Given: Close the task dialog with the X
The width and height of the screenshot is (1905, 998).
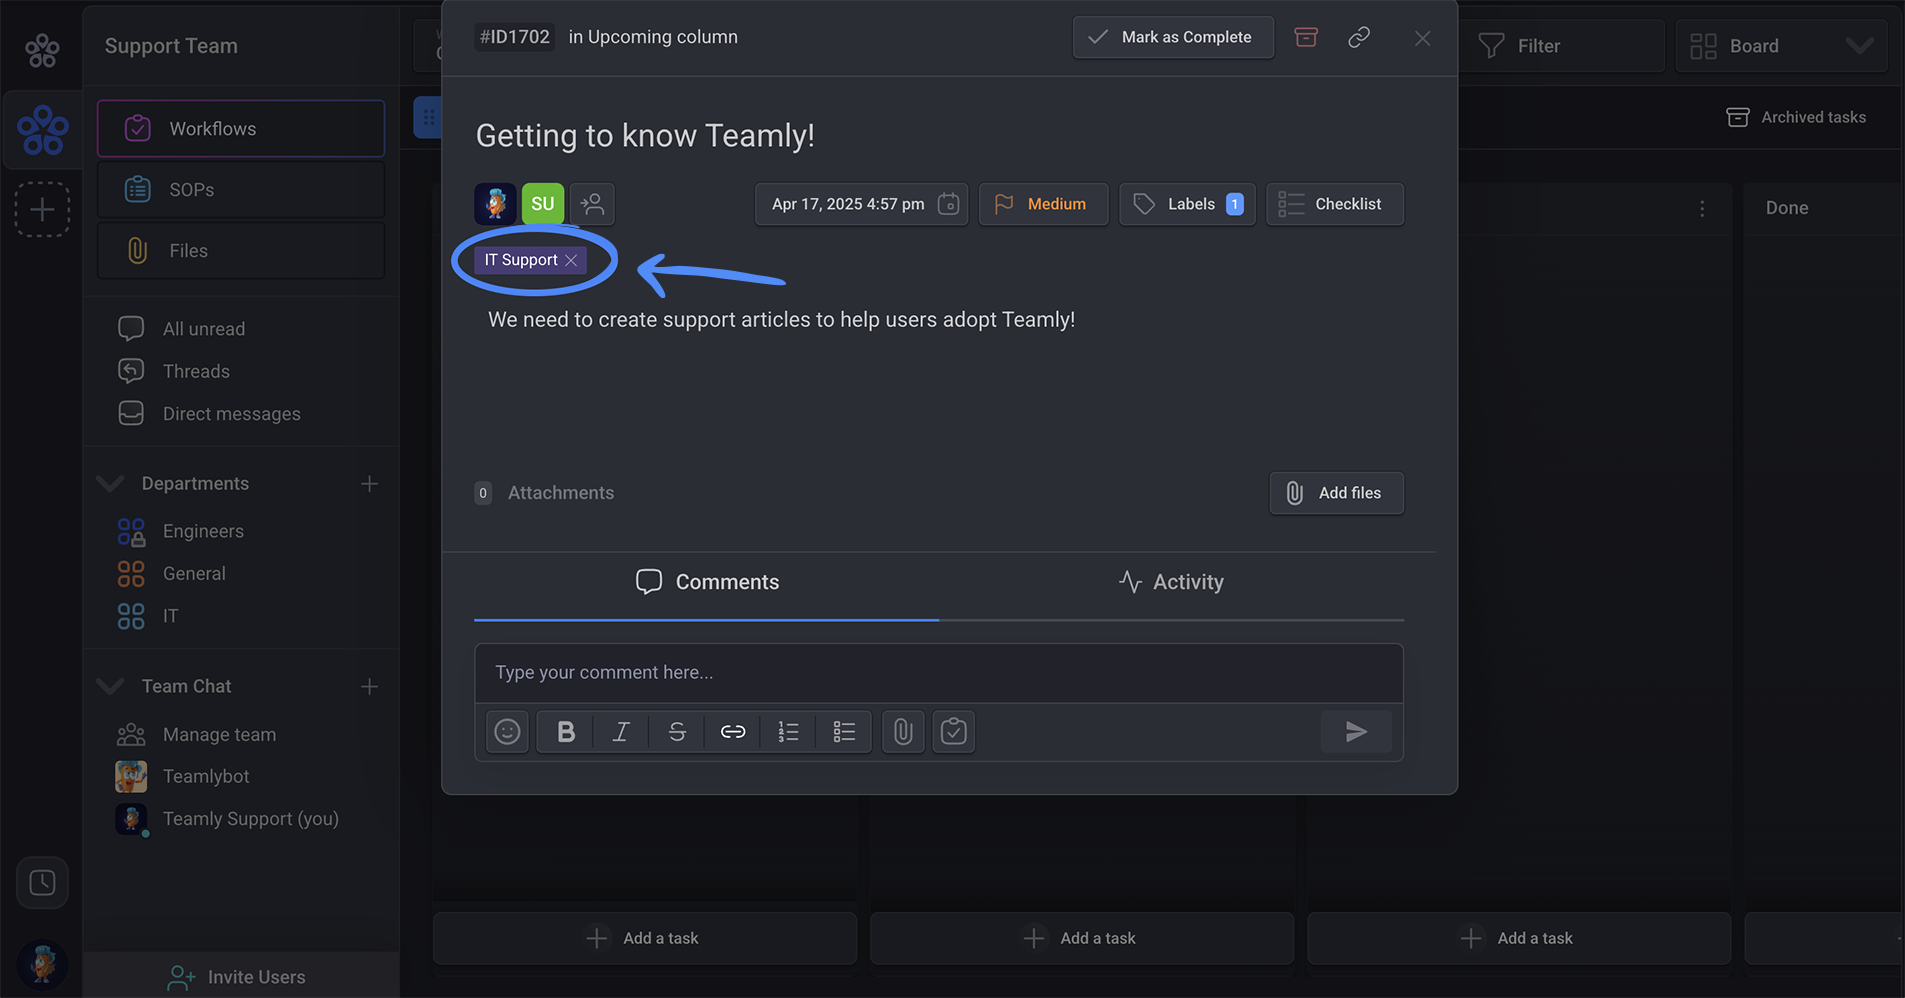Looking at the screenshot, I should tap(1422, 38).
